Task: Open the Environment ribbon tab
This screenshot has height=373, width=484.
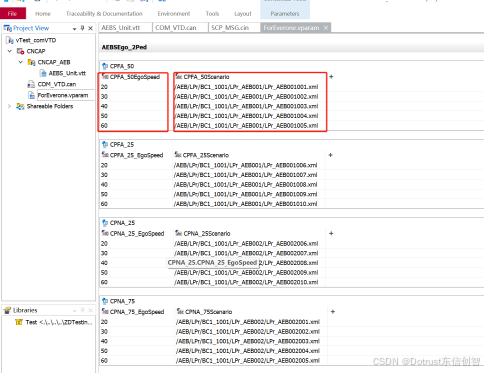Action: (174, 14)
